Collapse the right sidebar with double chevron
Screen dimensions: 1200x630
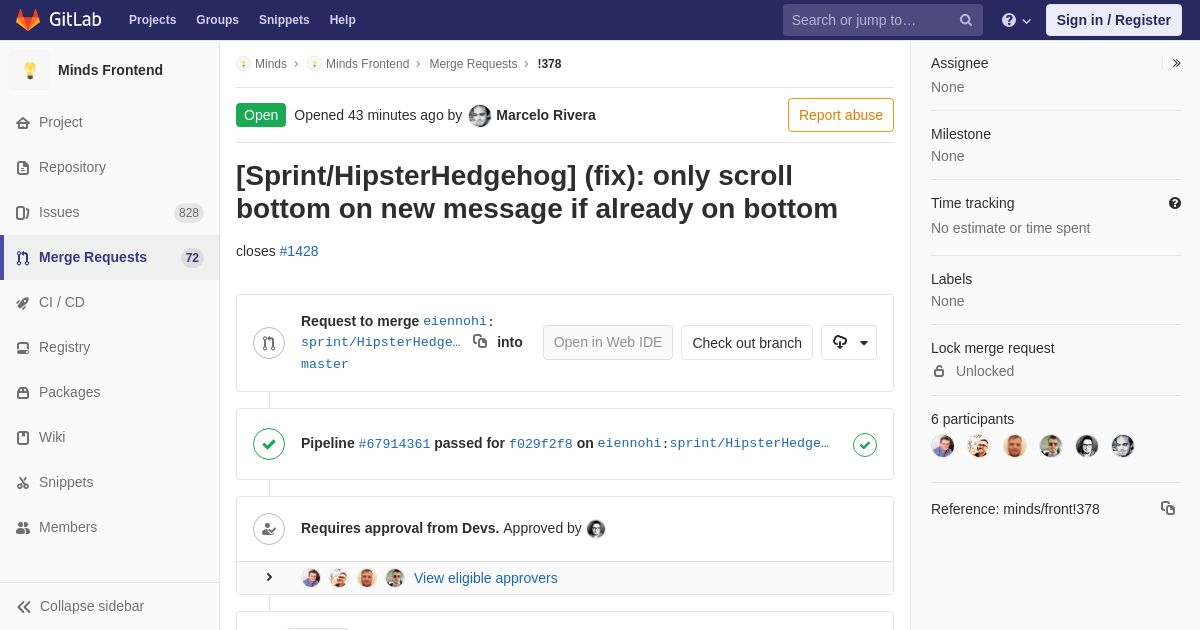[1176, 63]
